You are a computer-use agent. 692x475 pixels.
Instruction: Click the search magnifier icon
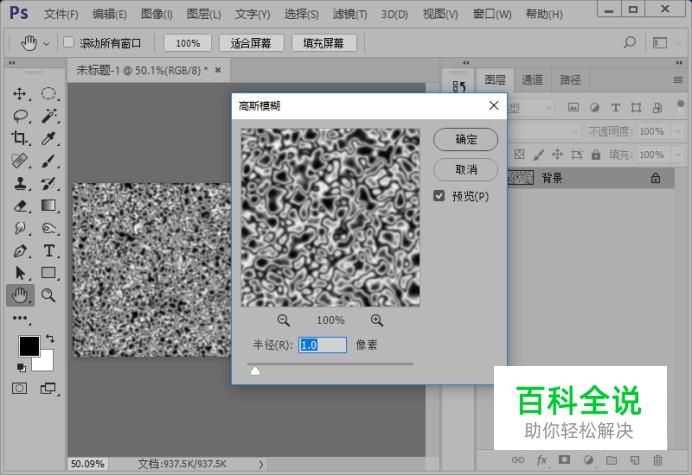tap(630, 43)
